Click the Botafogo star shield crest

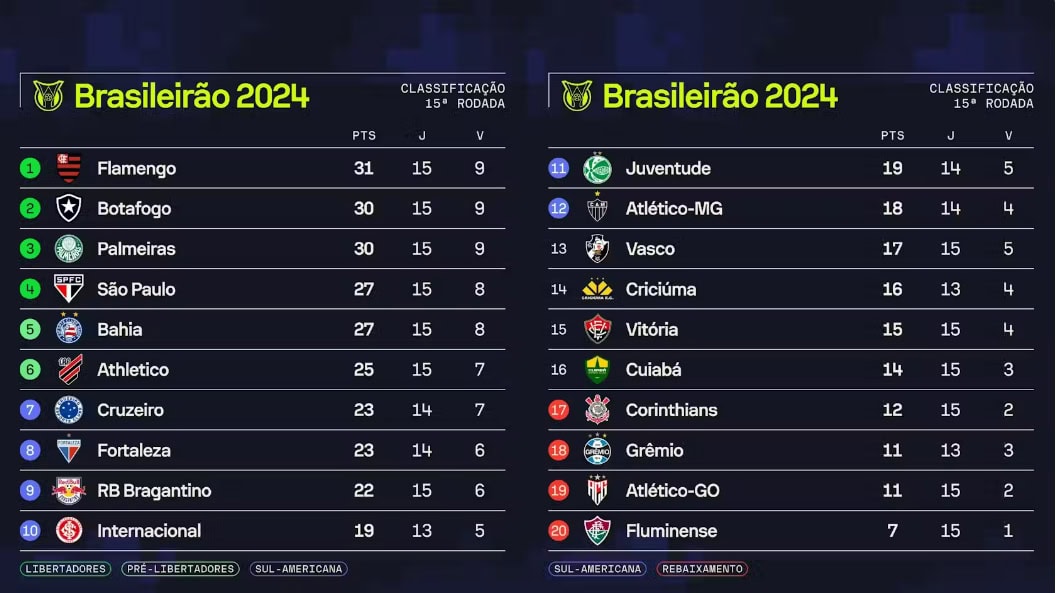tap(69, 208)
